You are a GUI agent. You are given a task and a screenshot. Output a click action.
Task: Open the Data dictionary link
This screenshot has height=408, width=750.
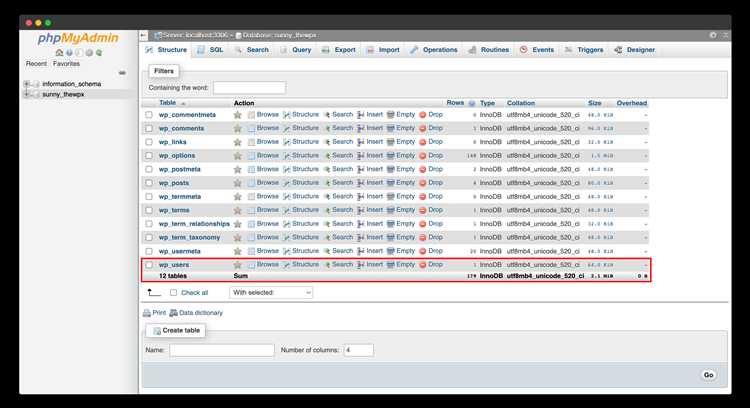[196, 313]
